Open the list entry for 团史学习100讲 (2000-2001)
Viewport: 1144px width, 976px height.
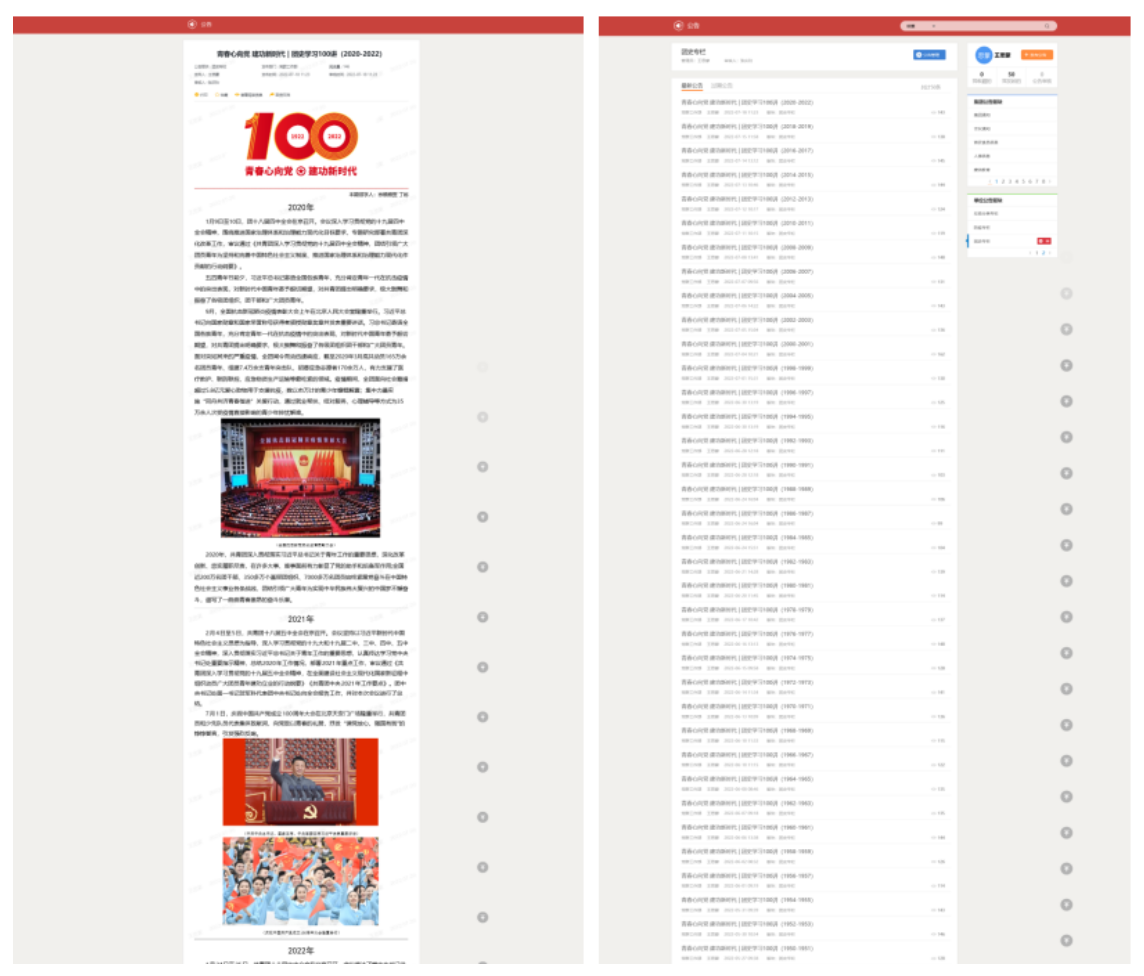[x=747, y=344]
